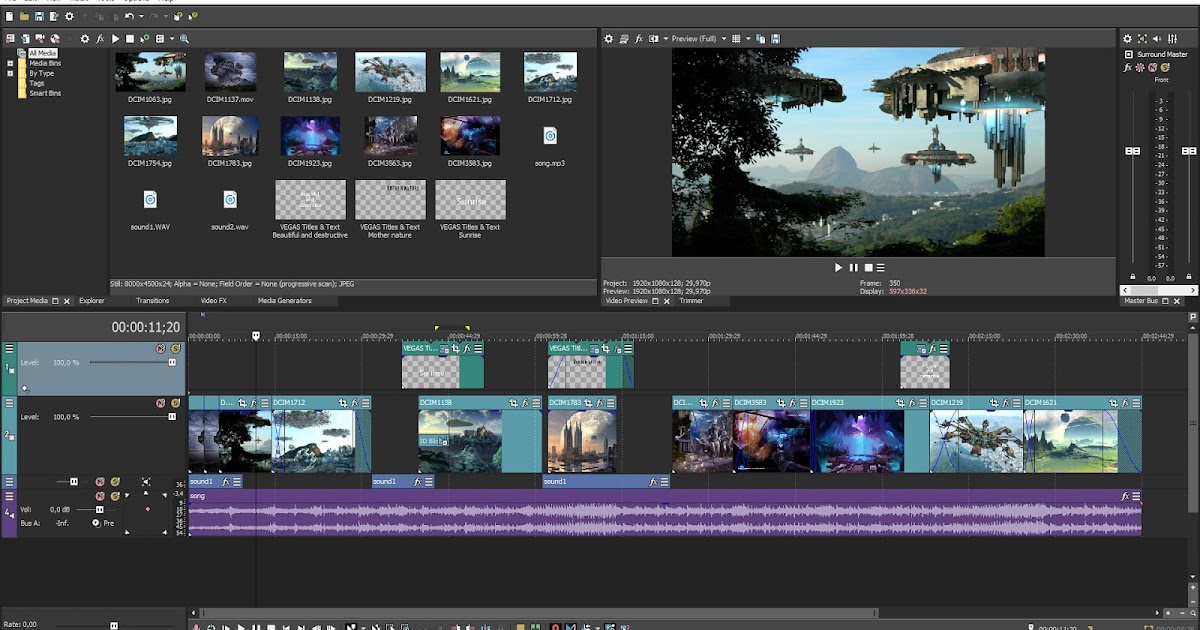The height and width of the screenshot is (630, 1200).
Task: Save preview snapshot to file
Action: tap(775, 39)
